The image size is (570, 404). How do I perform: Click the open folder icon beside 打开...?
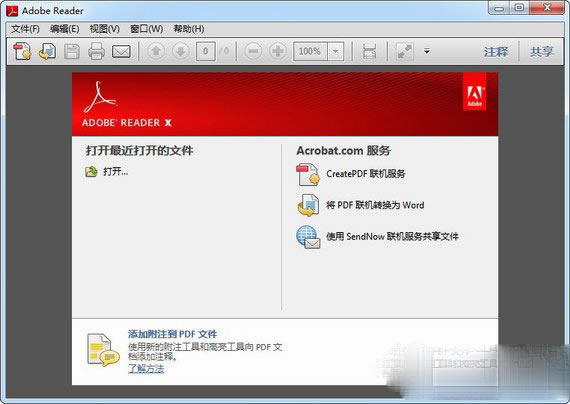(91, 171)
